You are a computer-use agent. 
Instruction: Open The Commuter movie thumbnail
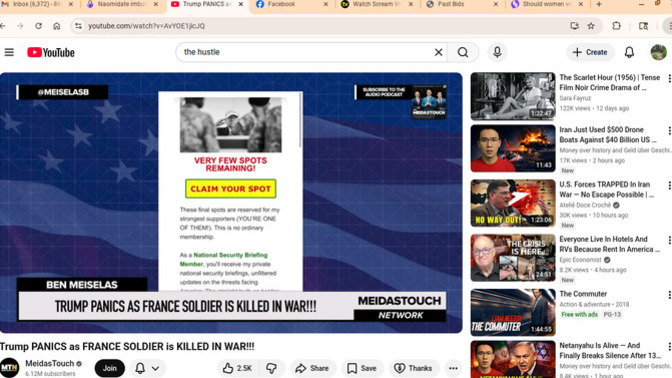pos(513,312)
